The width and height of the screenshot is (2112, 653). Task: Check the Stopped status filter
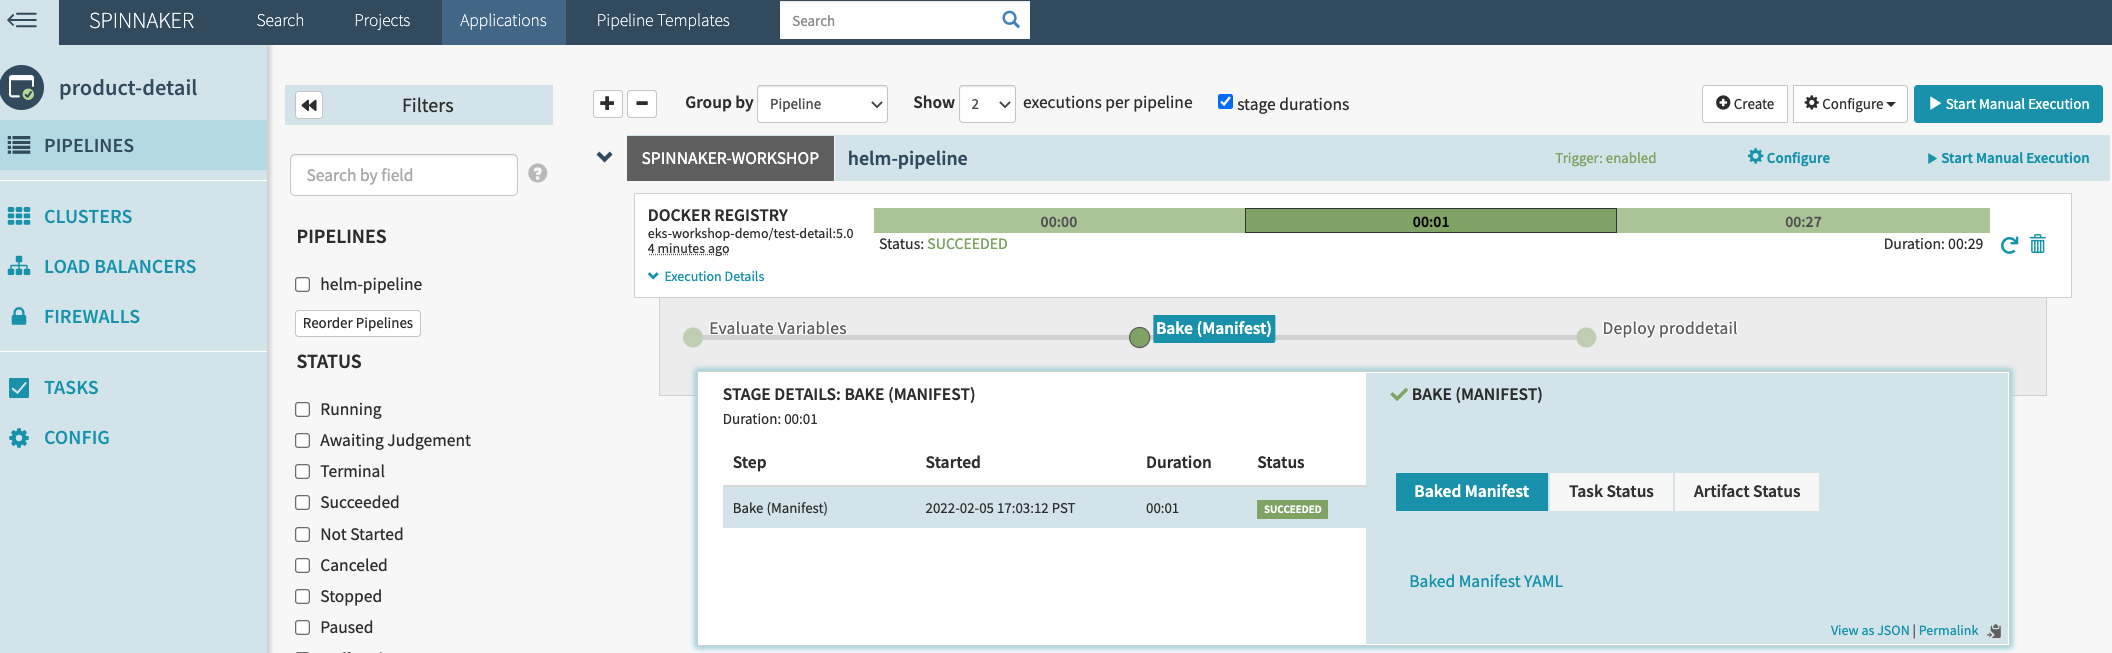[x=303, y=596]
